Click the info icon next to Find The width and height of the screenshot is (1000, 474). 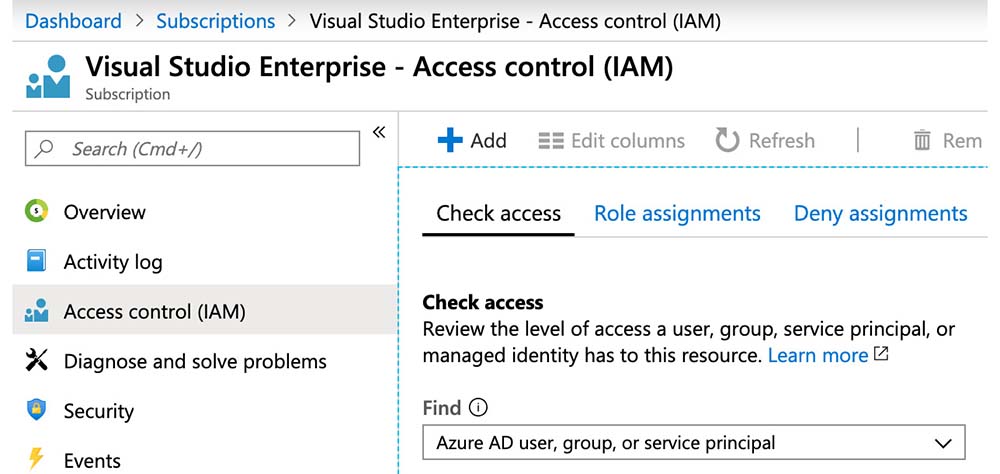(478, 408)
